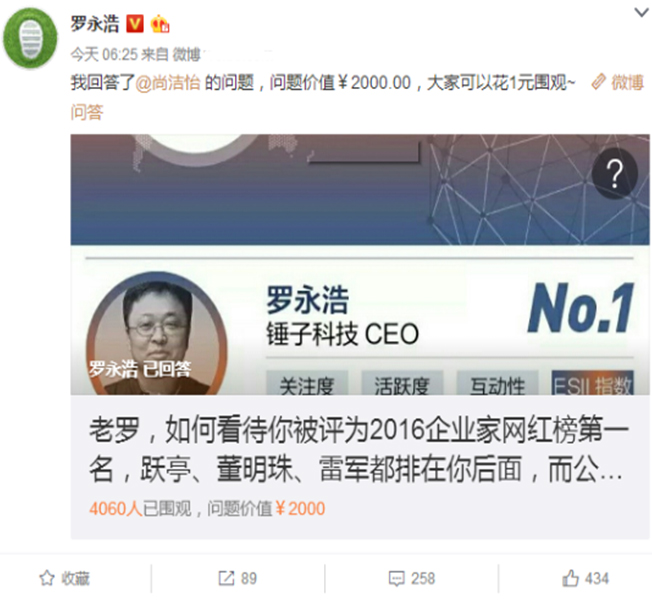Open the 老罗 question title text
The width and height of the screenshot is (652, 611).
(358, 449)
